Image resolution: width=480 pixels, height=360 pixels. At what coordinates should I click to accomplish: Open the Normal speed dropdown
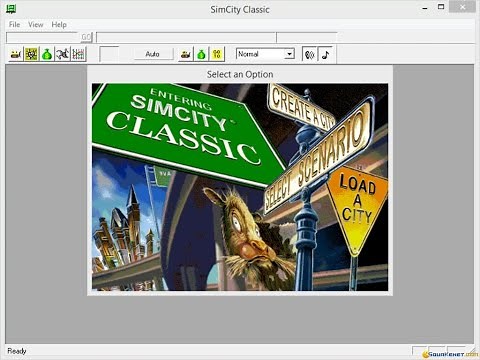point(289,54)
